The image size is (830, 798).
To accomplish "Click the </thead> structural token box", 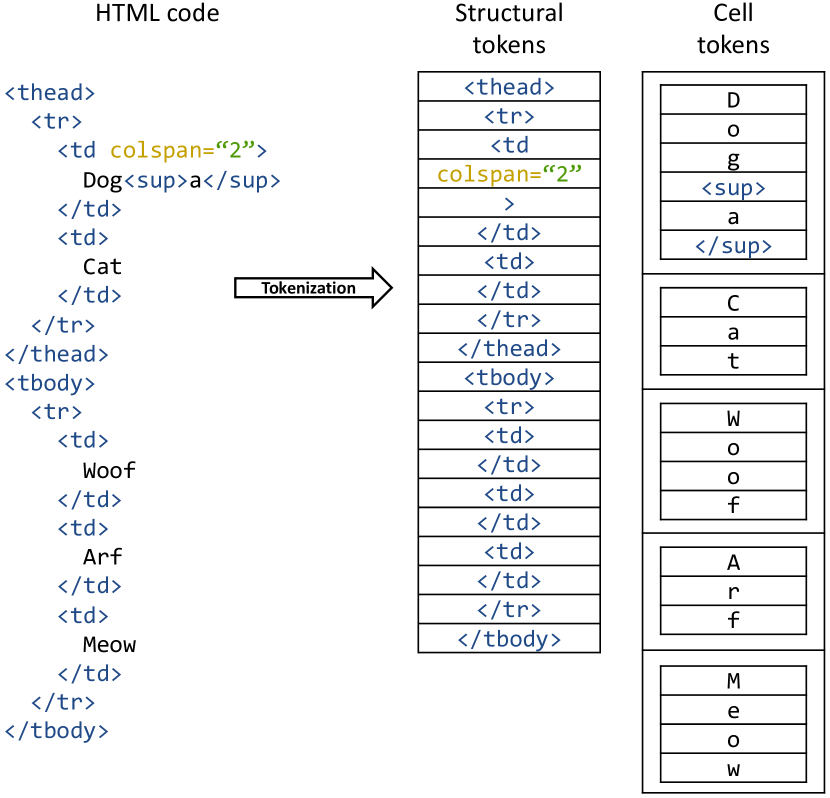I will pyautogui.click(x=509, y=348).
